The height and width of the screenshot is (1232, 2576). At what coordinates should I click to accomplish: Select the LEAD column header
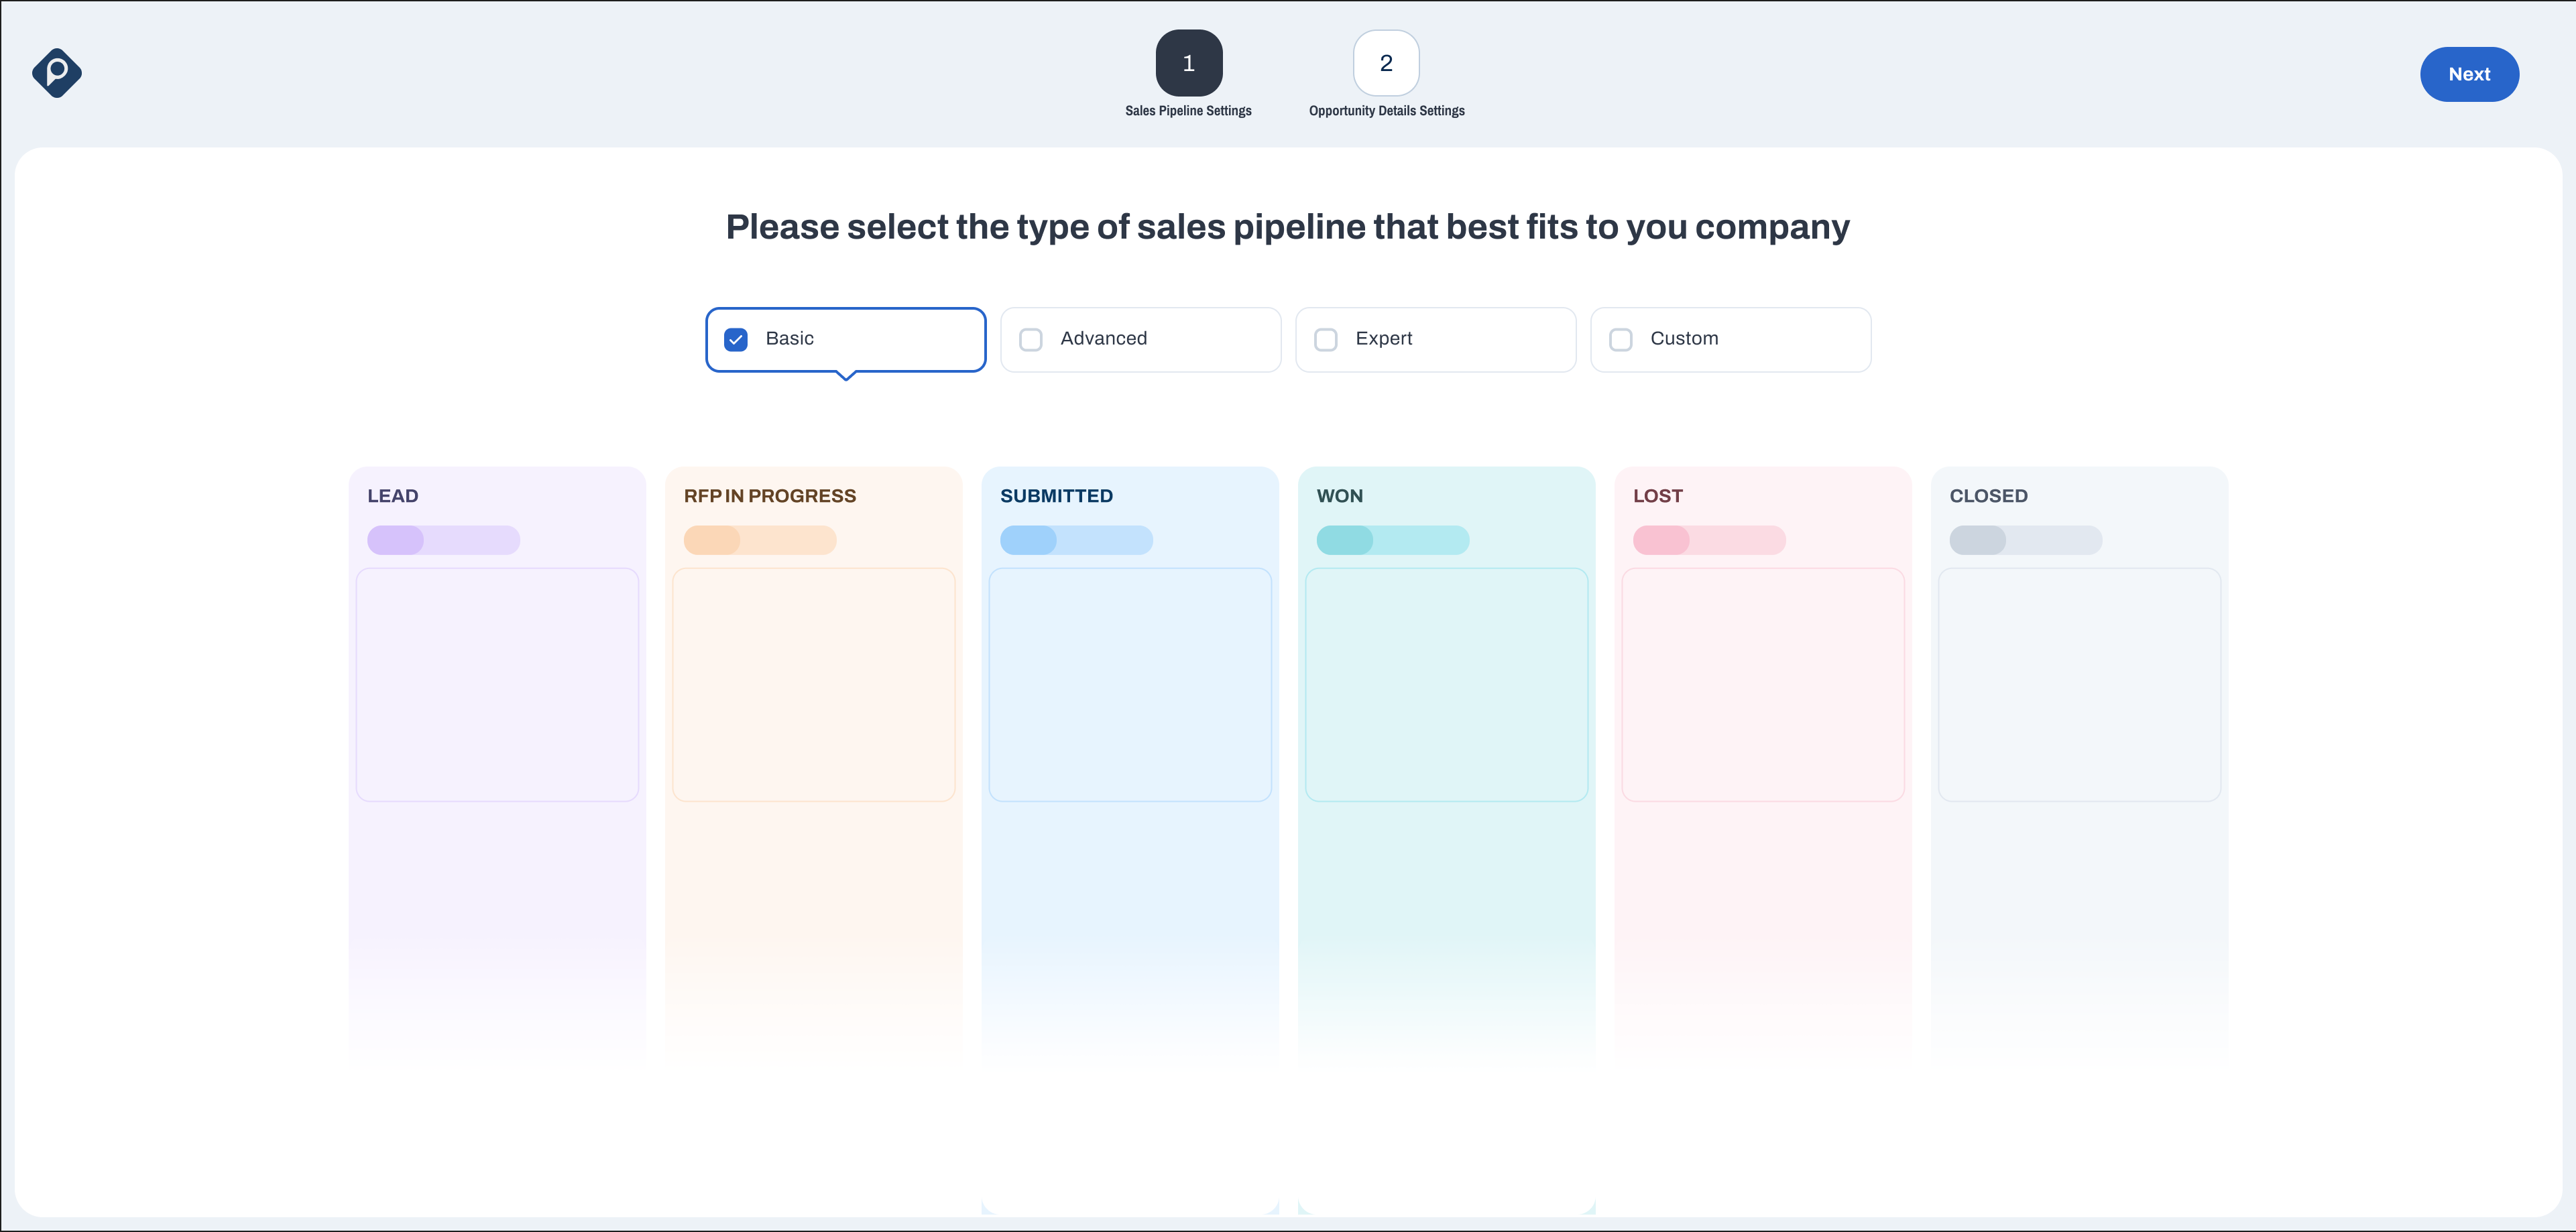[x=393, y=495]
